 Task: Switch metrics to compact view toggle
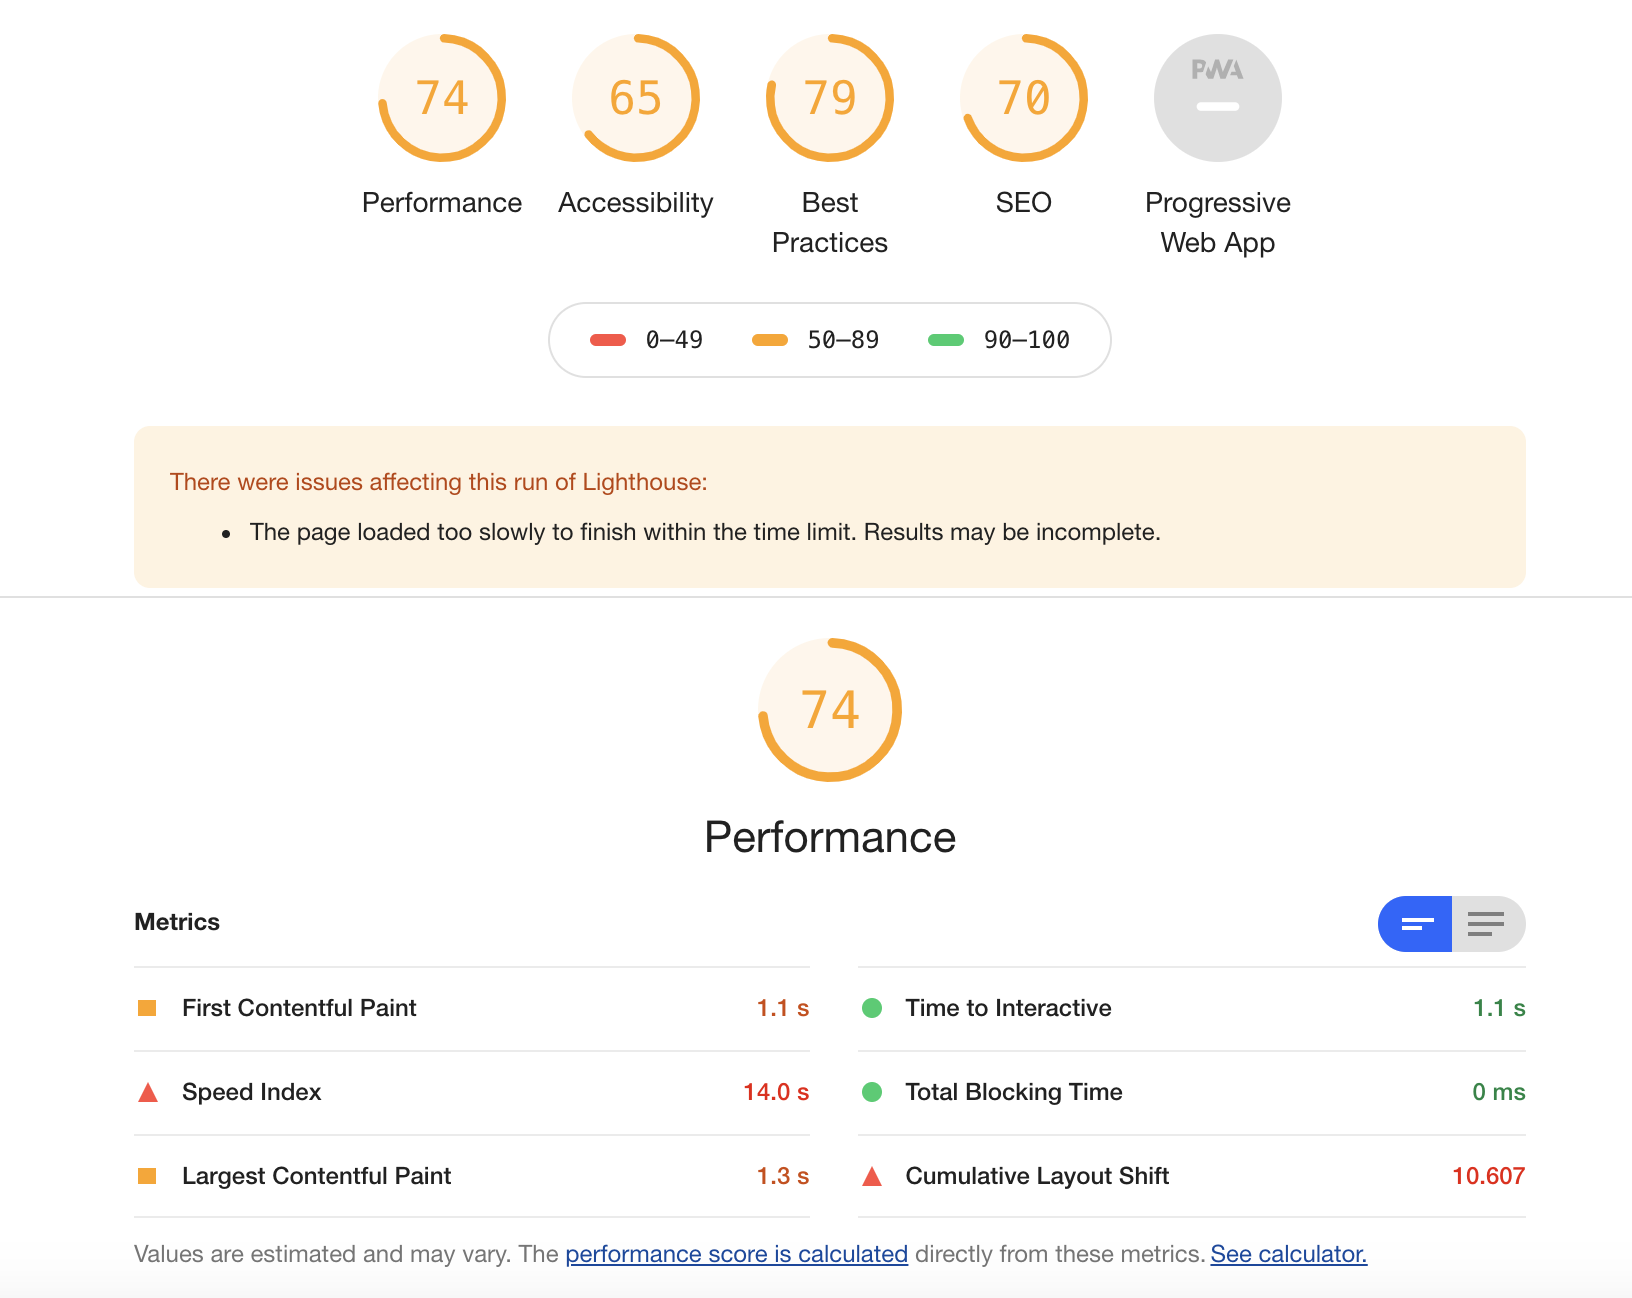(1415, 924)
